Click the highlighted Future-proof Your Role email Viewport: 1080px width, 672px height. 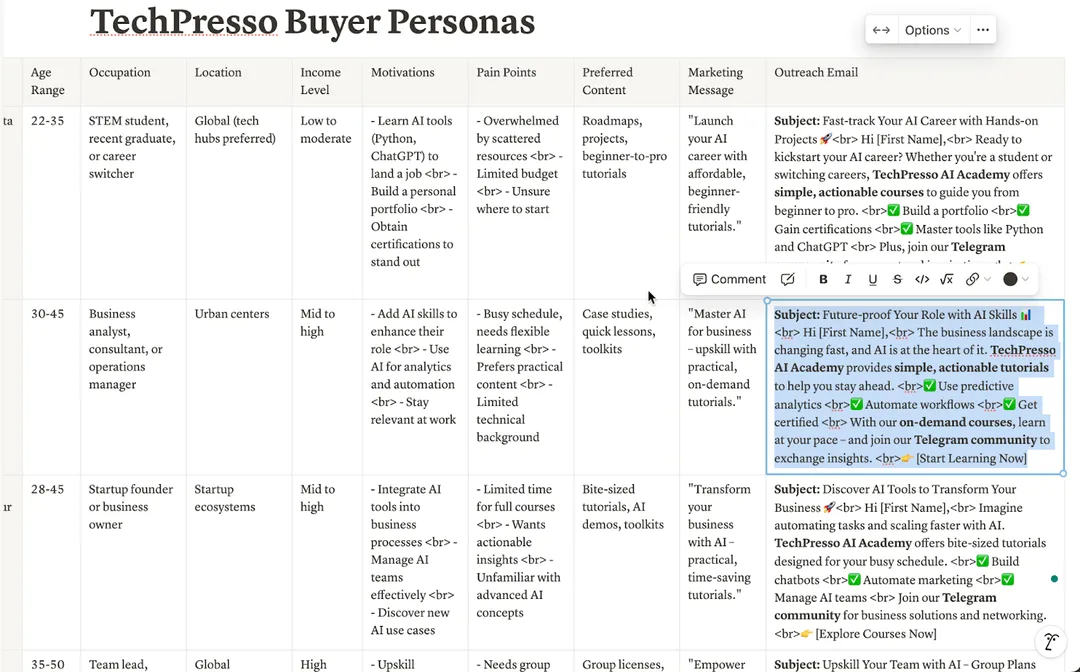(915, 387)
